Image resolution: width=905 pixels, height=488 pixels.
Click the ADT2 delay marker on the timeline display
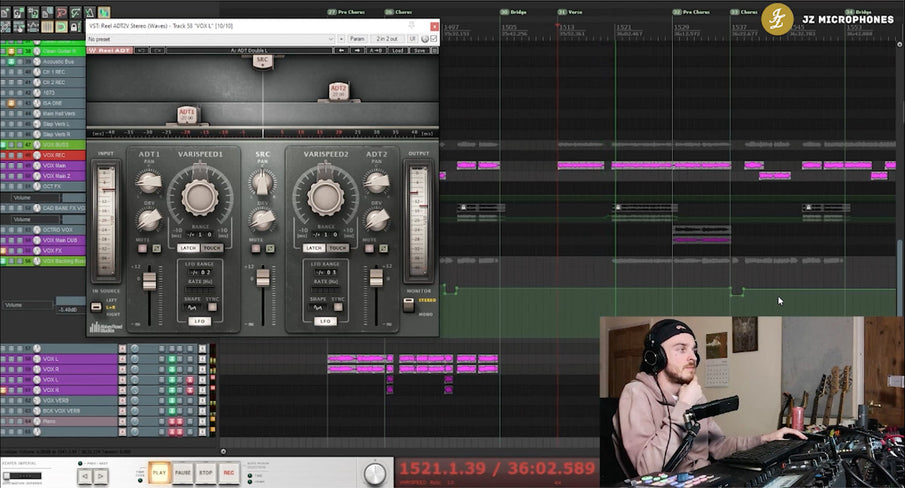pyautogui.click(x=339, y=91)
